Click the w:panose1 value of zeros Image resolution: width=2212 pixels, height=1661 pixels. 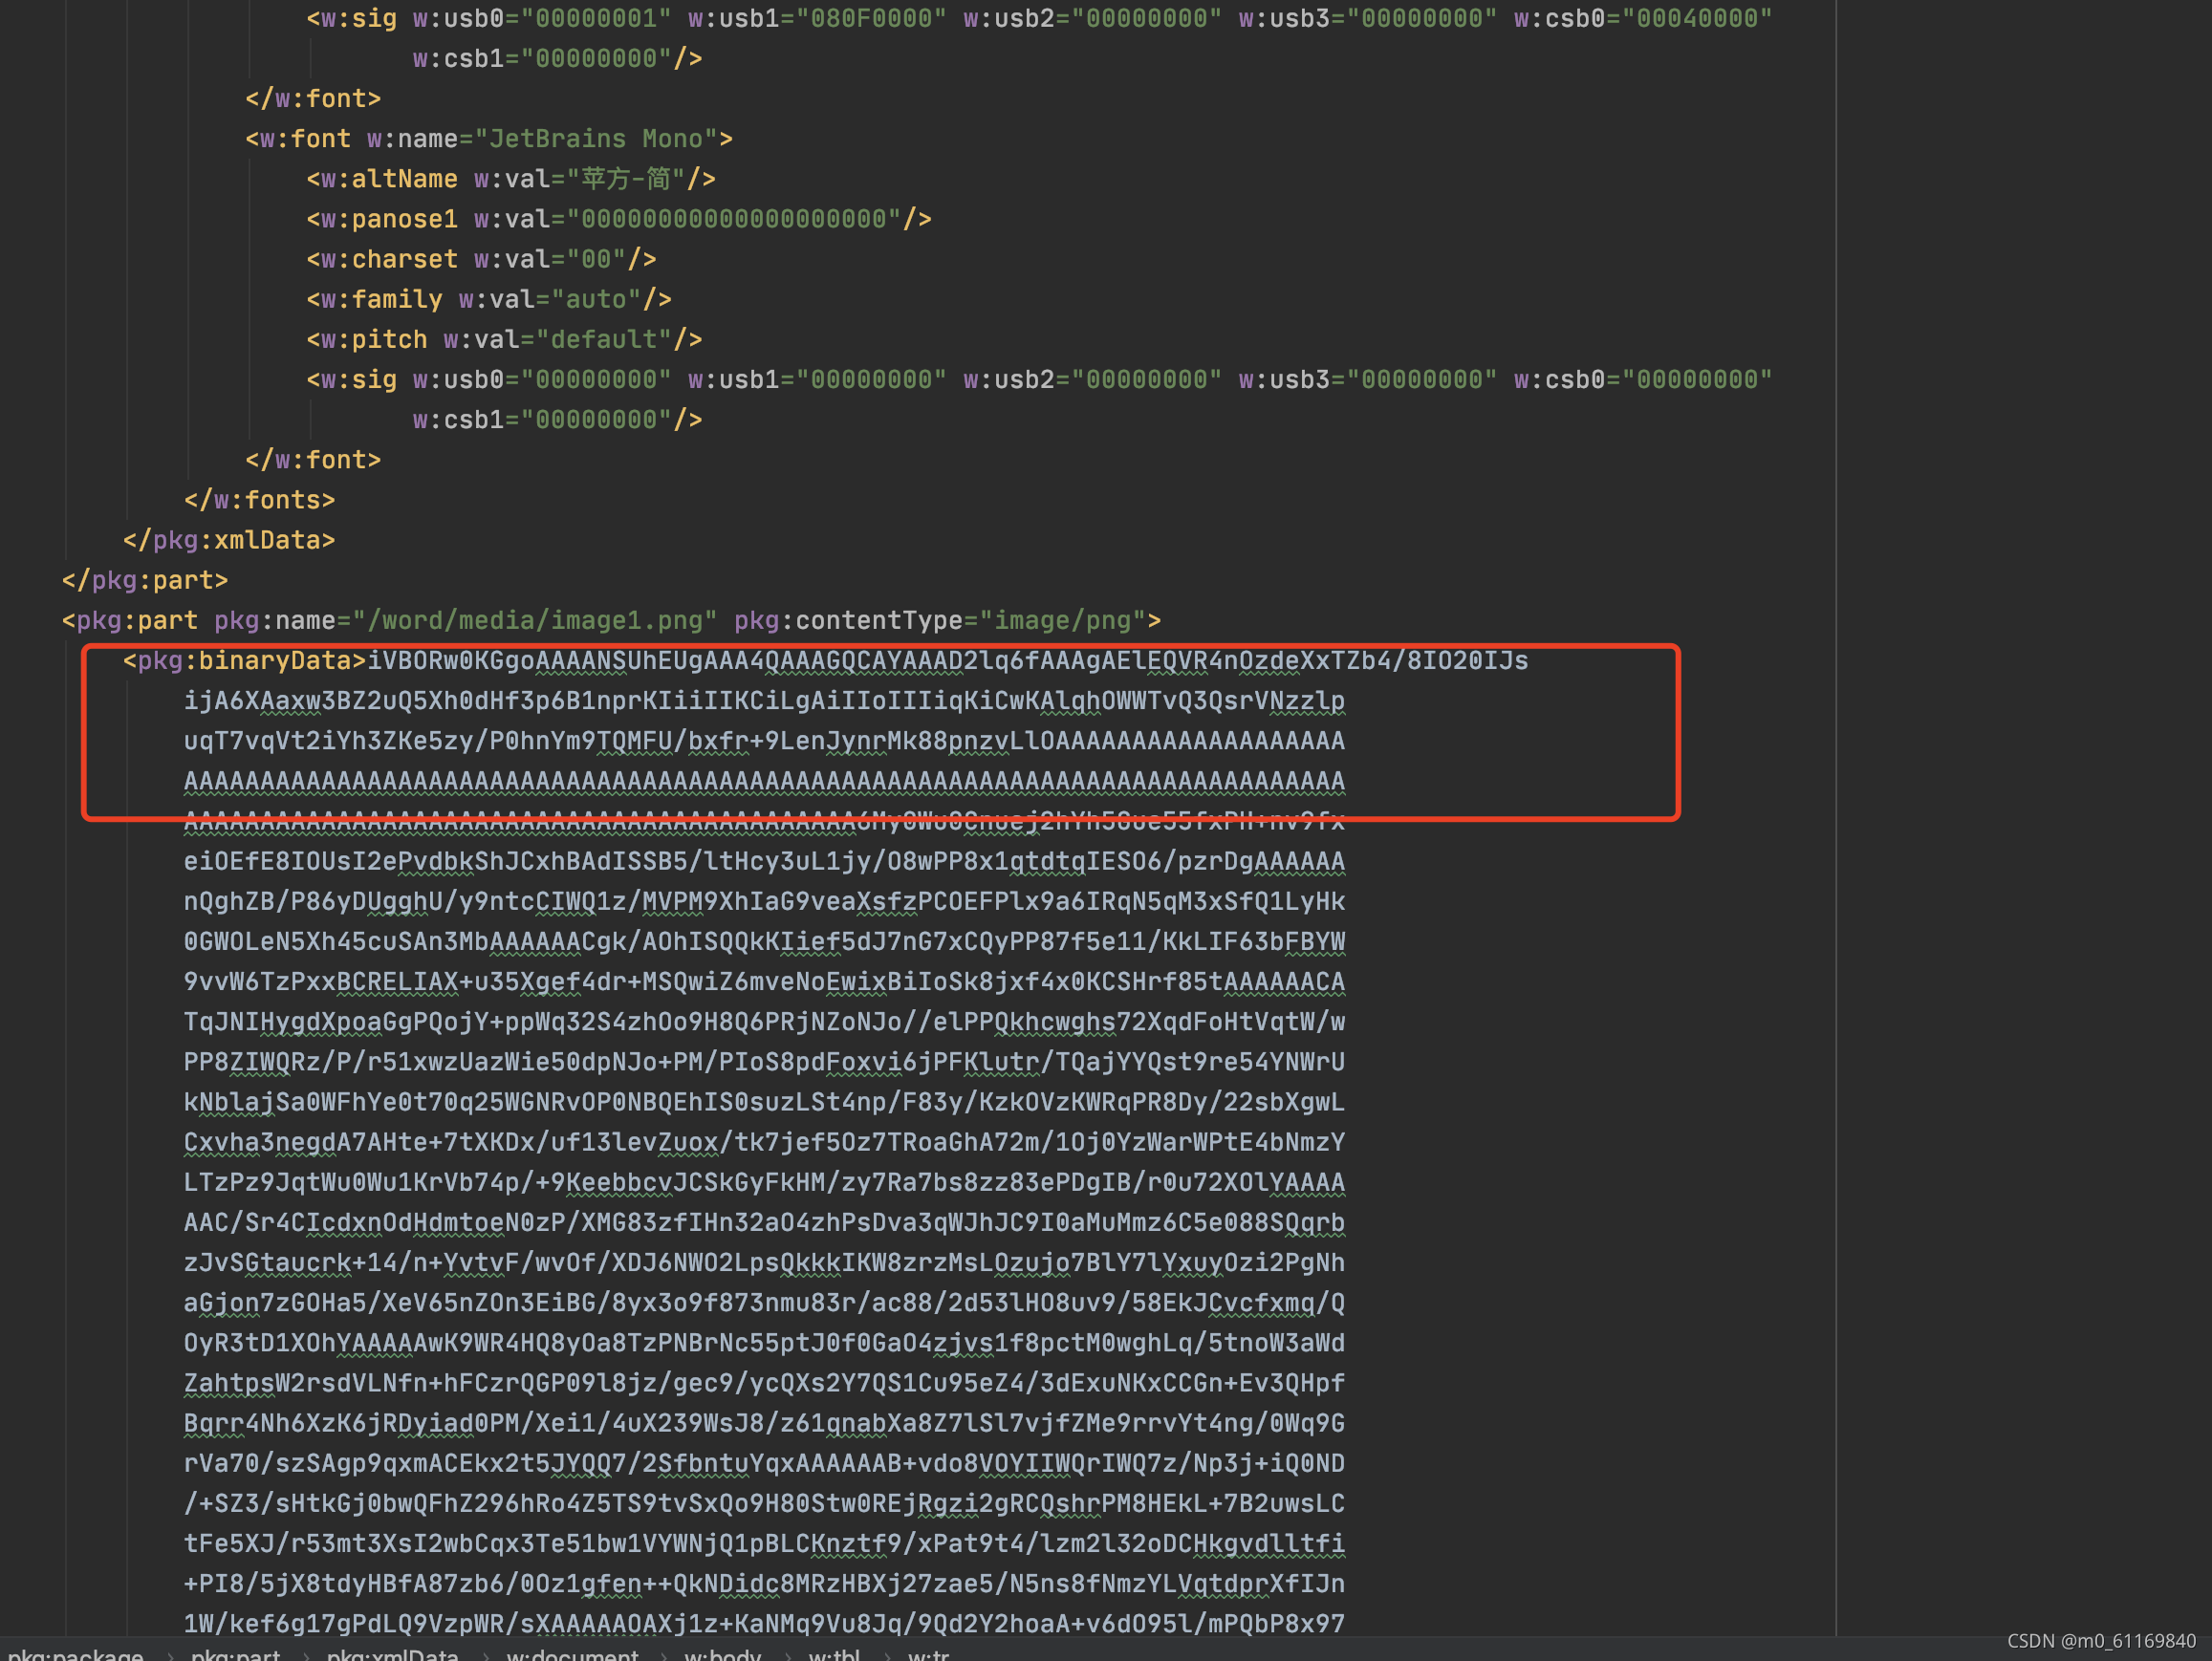point(733,219)
